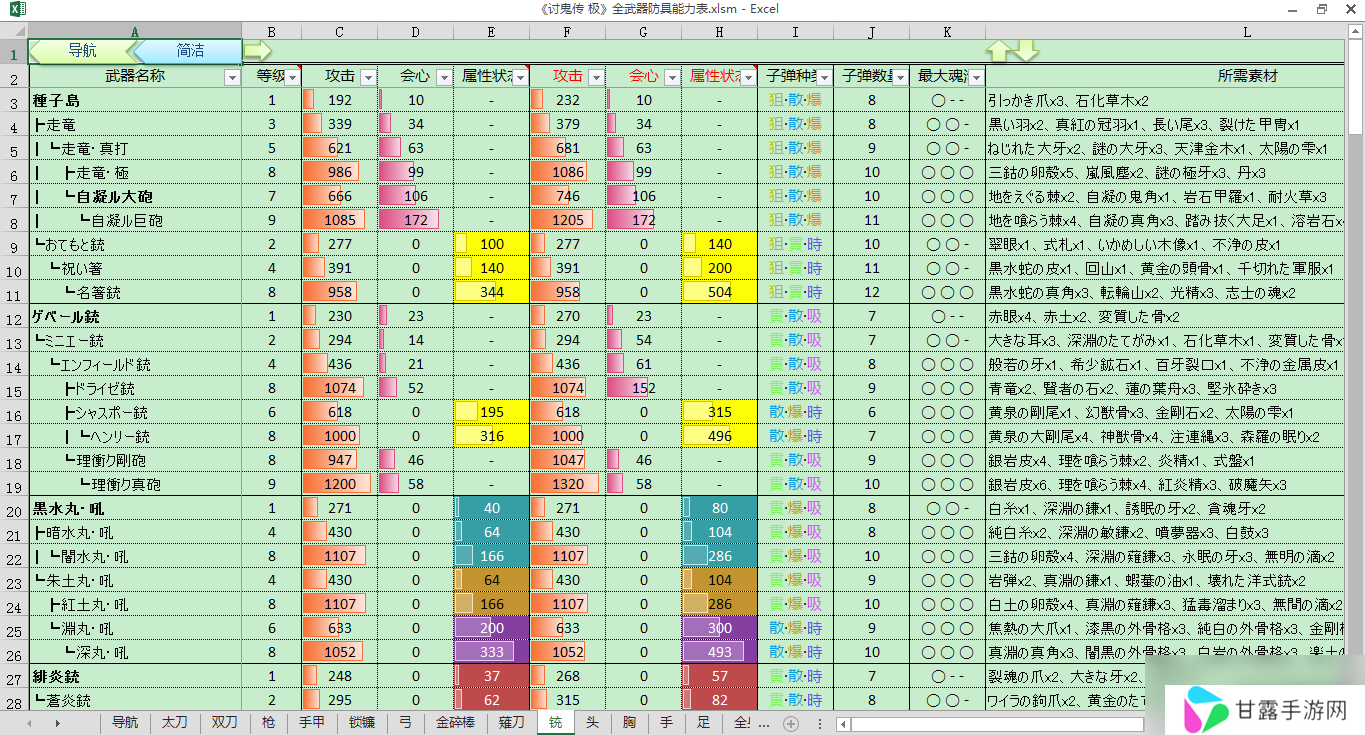Image resolution: width=1365 pixels, height=735 pixels.
Task: Select the red 1320 attack cell
Action: click(568, 484)
